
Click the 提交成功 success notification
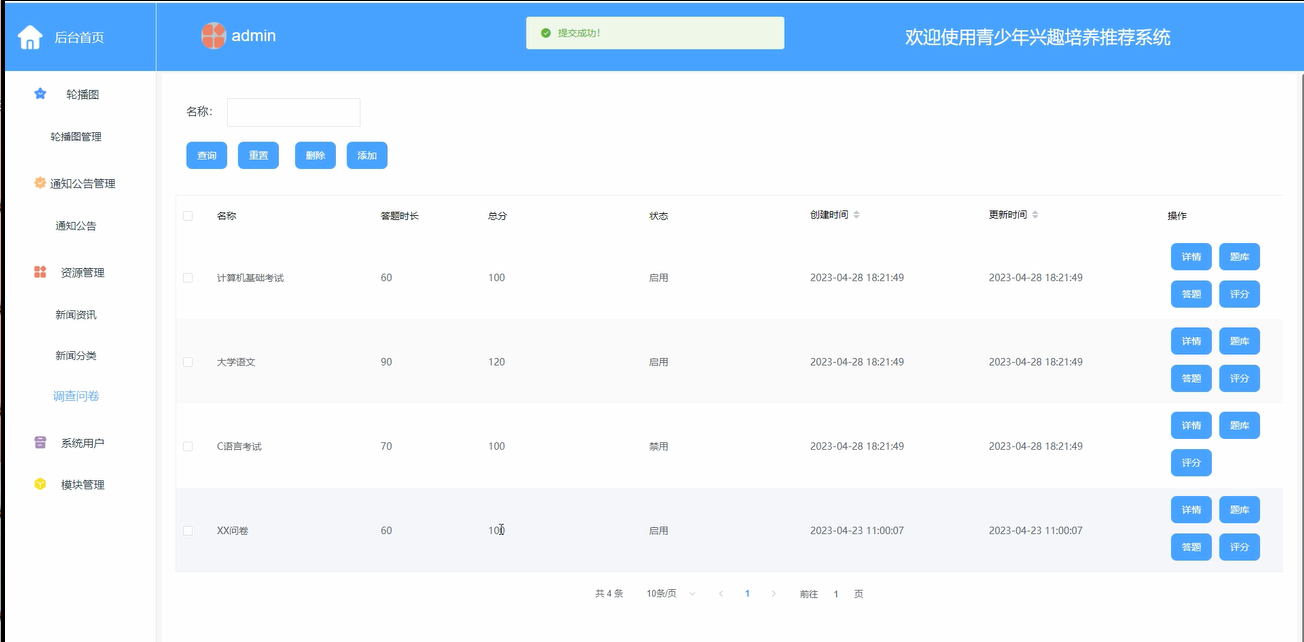[655, 33]
